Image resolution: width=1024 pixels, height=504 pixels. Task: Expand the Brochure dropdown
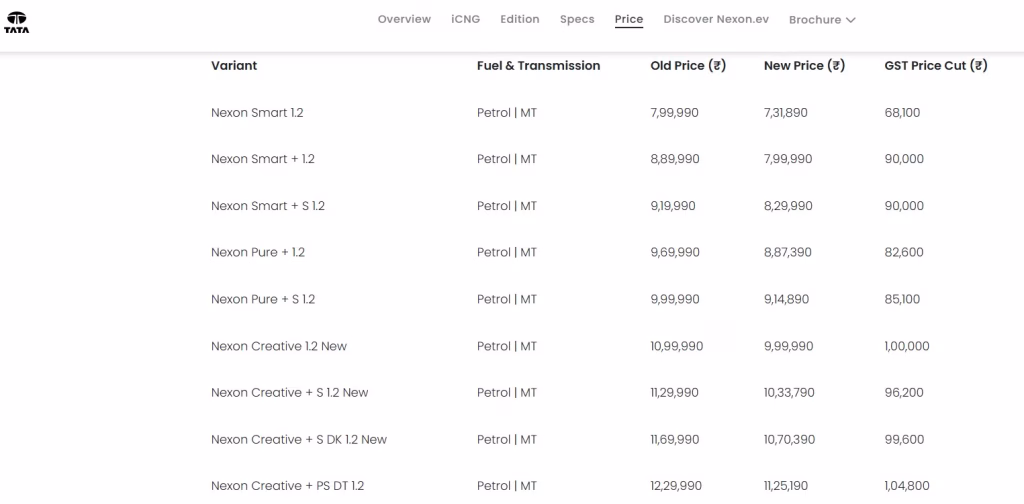tap(822, 20)
